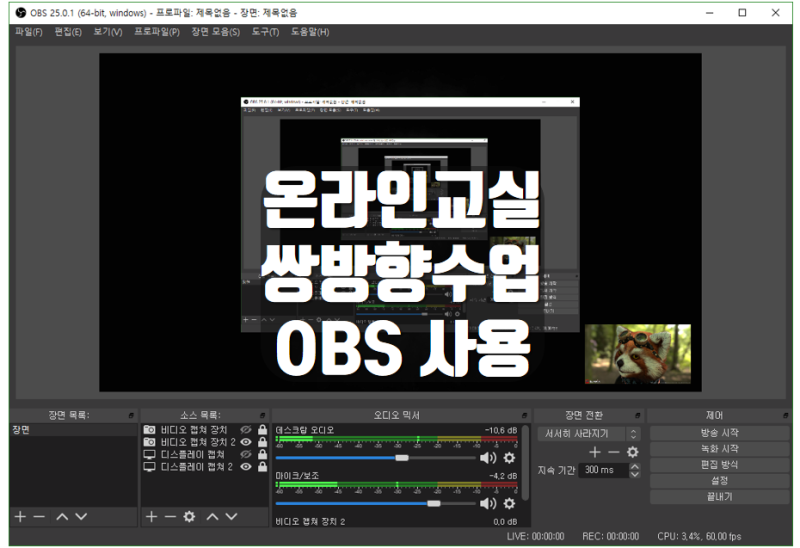
Task: Adjust the 마이크/보조 volume slider
Action: click(x=376, y=504)
